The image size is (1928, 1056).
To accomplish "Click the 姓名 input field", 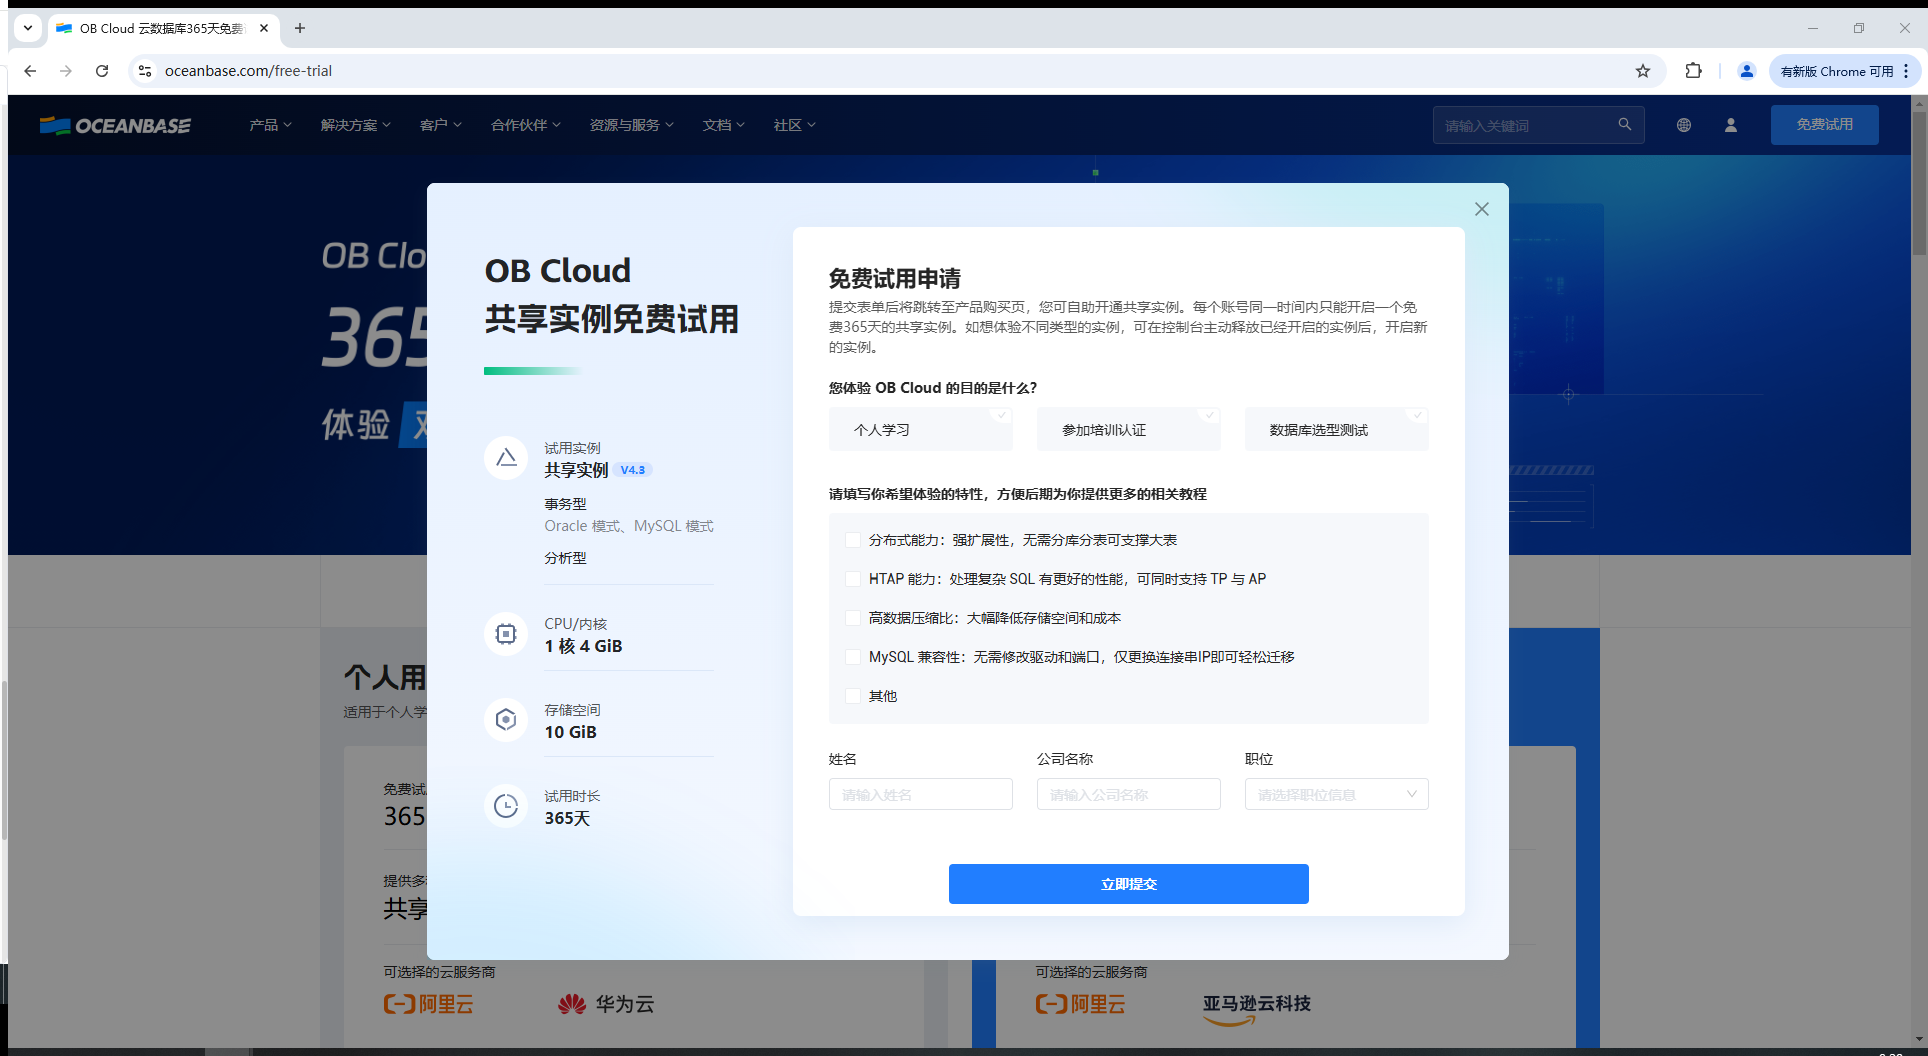I will click(x=919, y=793).
